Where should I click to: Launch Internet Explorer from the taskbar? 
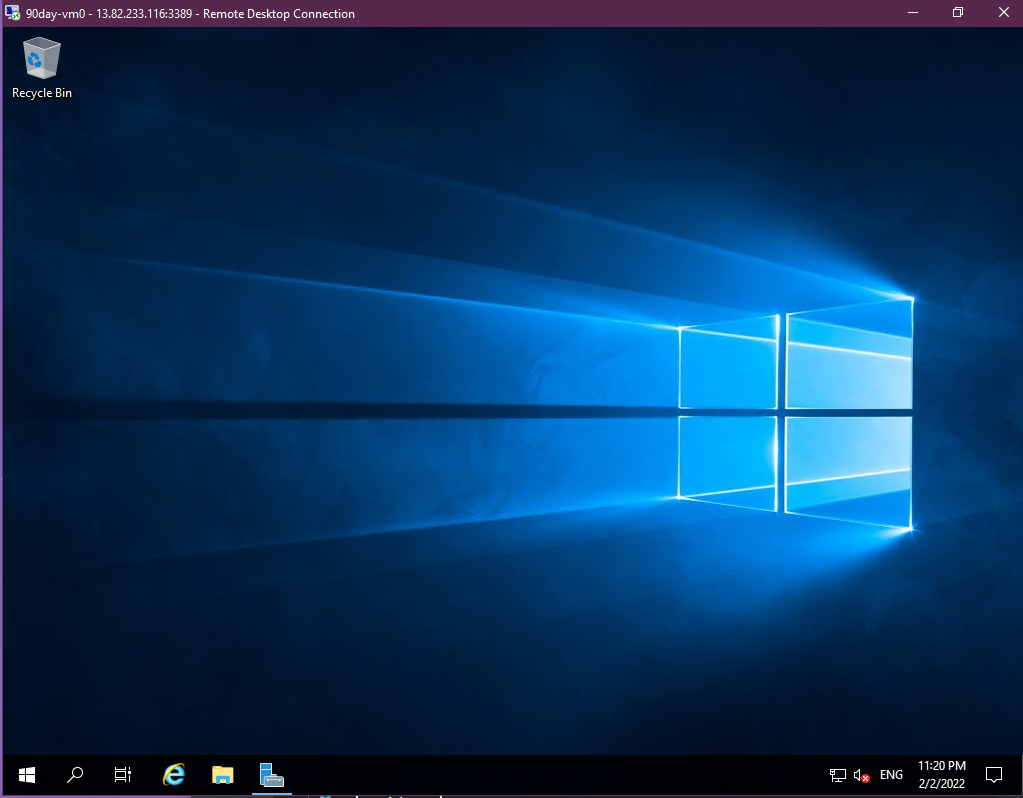(174, 775)
